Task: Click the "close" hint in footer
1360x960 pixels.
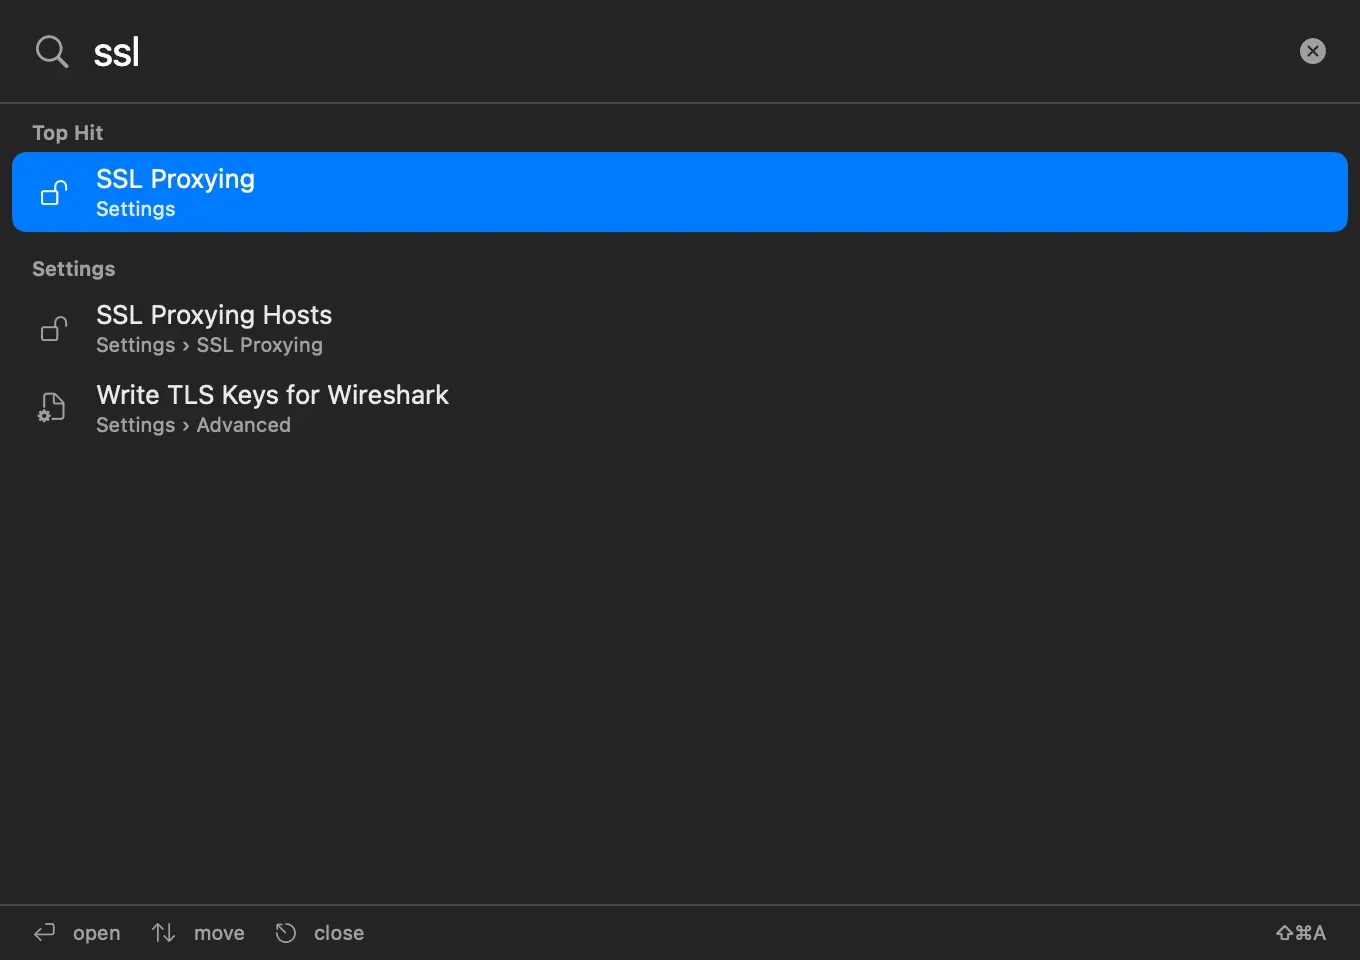Action: (x=339, y=933)
